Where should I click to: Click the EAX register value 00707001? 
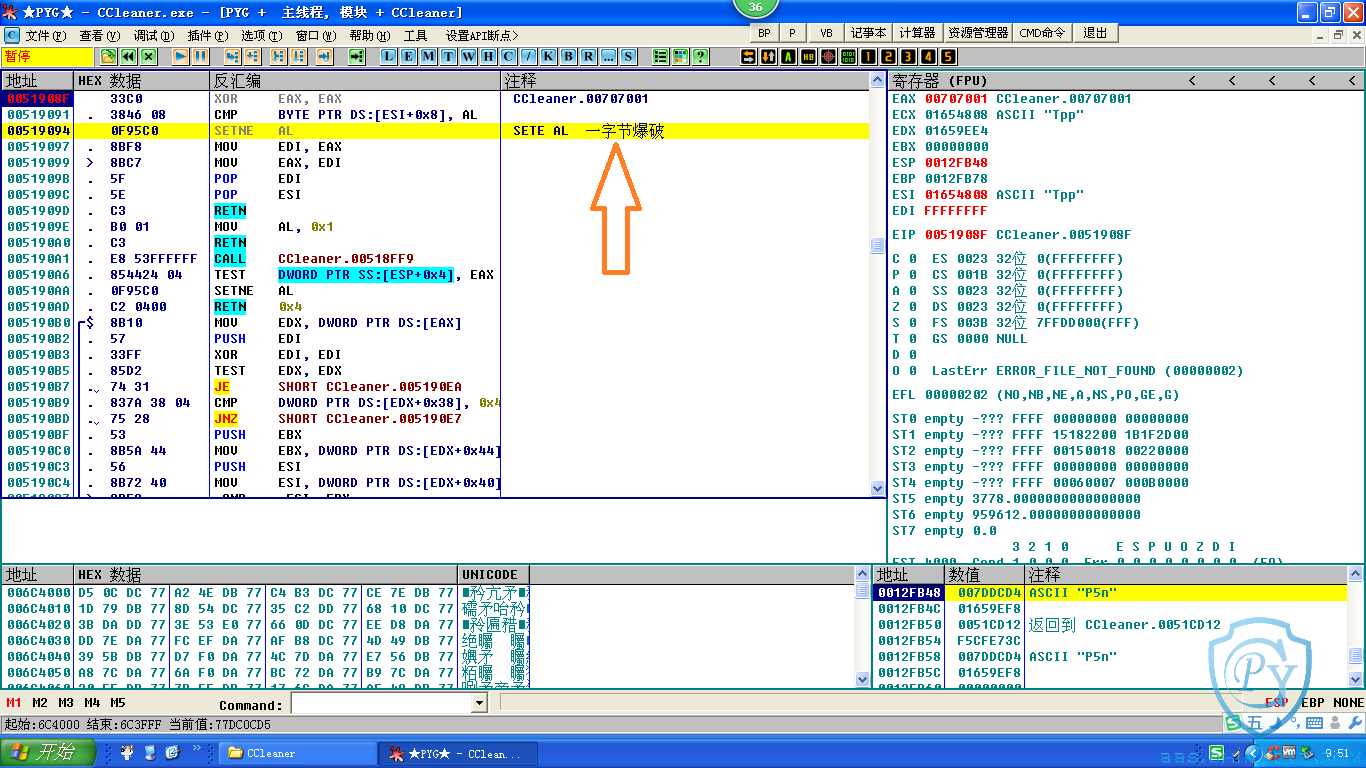956,99
